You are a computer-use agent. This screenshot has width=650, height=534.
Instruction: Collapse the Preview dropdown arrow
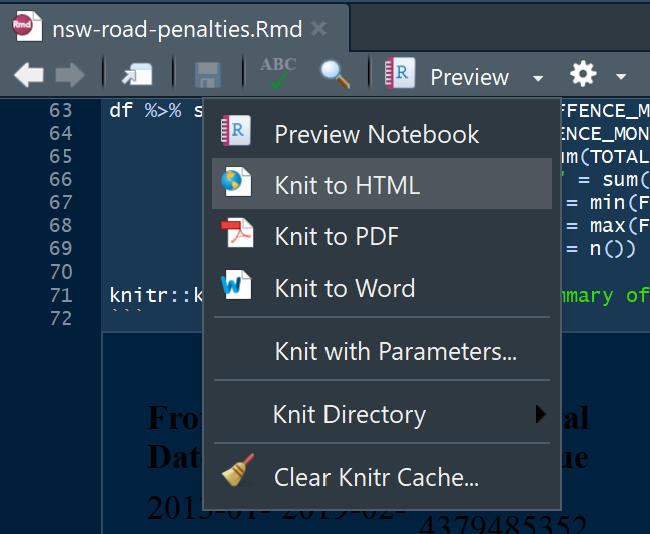click(538, 78)
